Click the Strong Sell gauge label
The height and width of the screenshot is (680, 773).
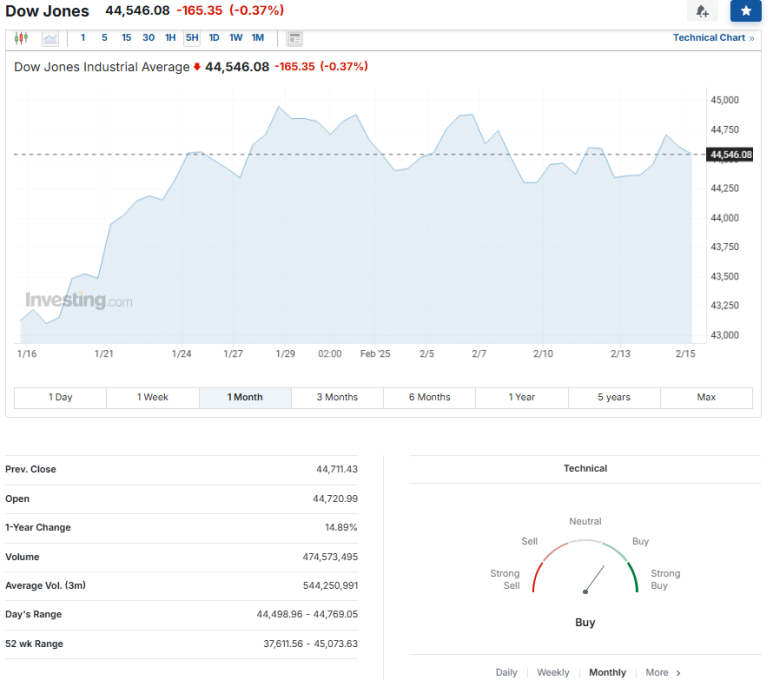505,579
